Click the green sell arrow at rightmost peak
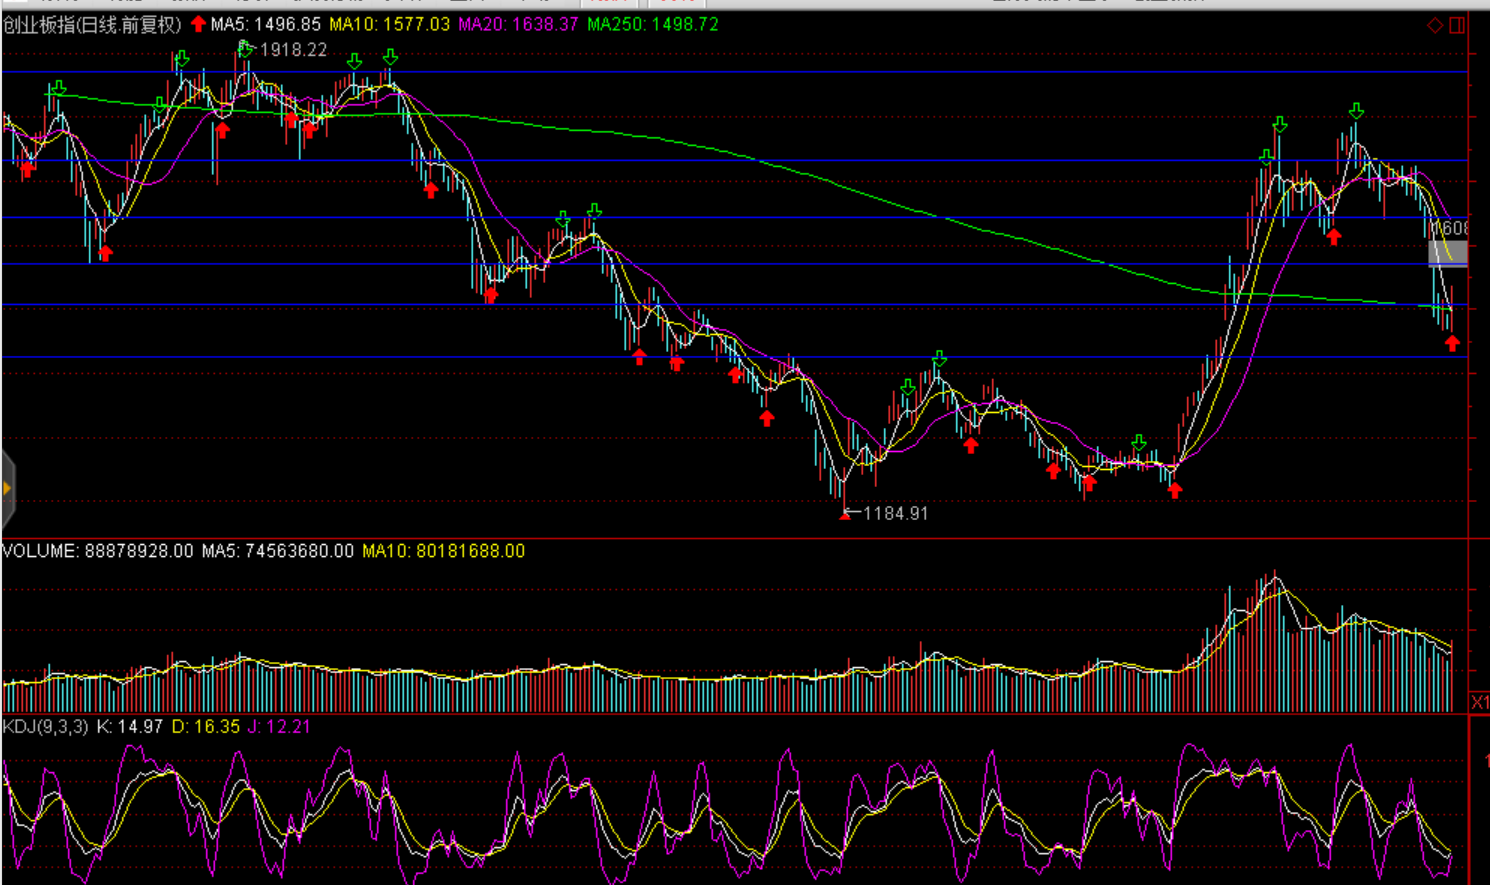The width and height of the screenshot is (1490, 885). coord(1356,110)
